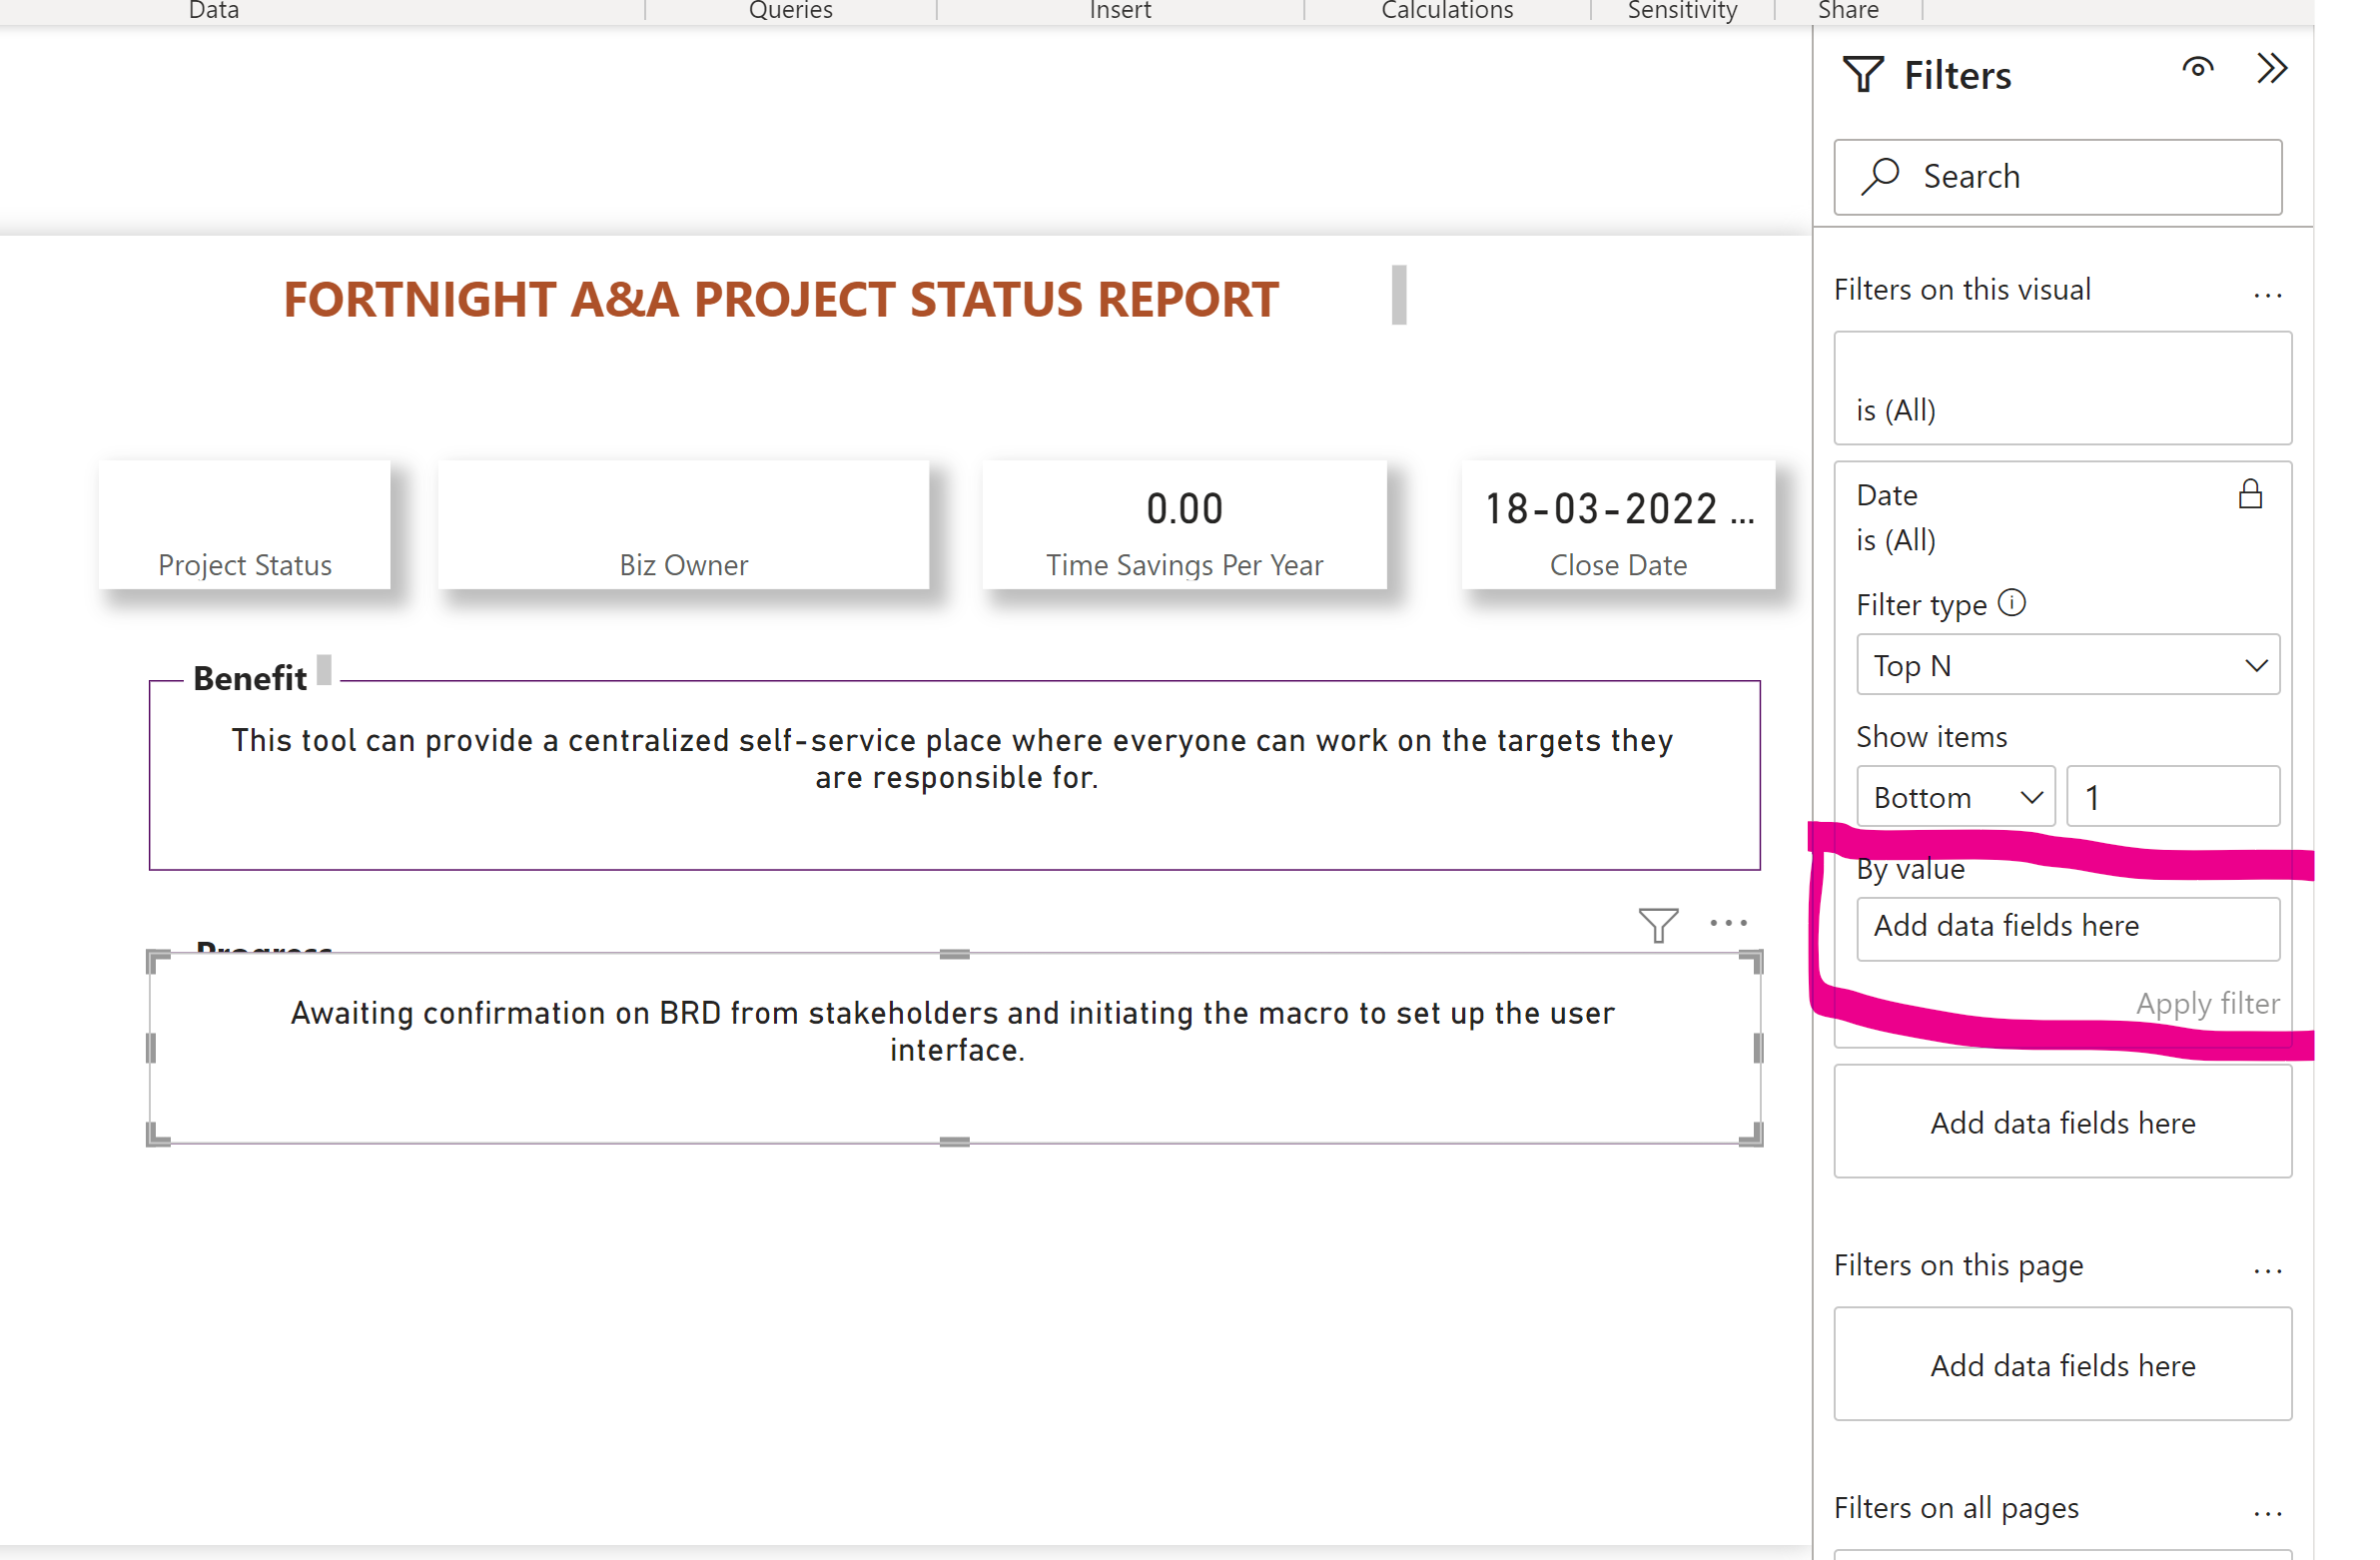Click the Filters on this visual heading
Viewport: 2380px width, 1560px height.
1962,290
